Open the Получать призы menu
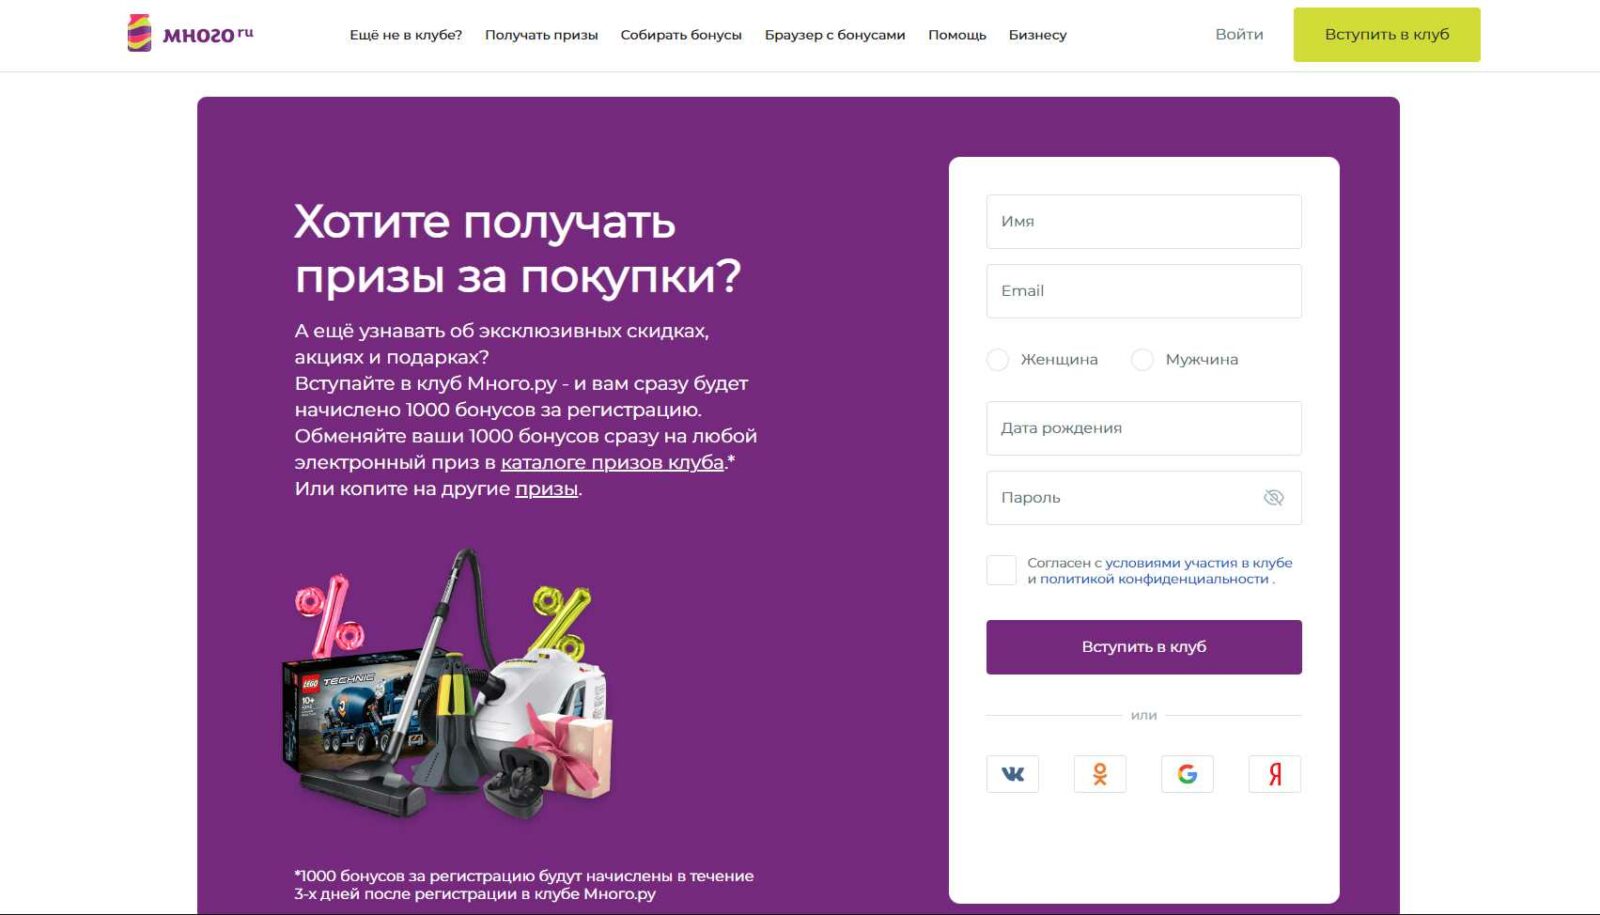Viewport: 1600px width, 915px height. (x=541, y=35)
